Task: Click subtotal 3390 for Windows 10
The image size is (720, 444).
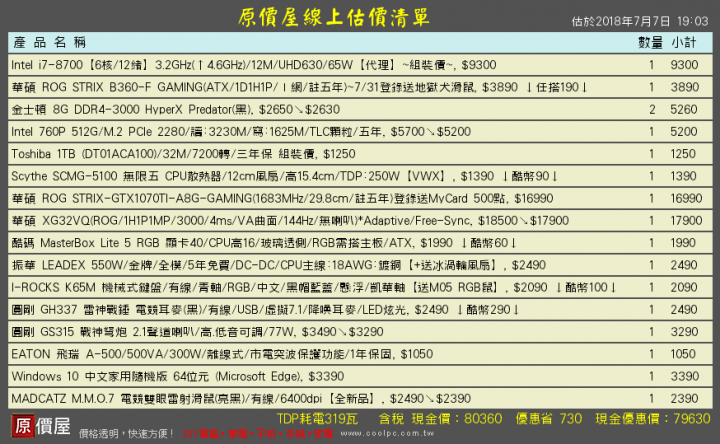Action: tap(684, 377)
